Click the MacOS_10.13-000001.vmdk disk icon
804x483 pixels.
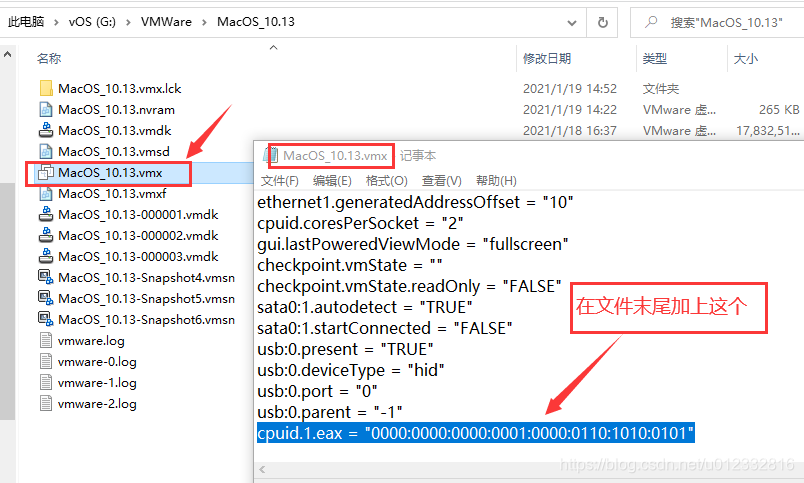(x=46, y=214)
